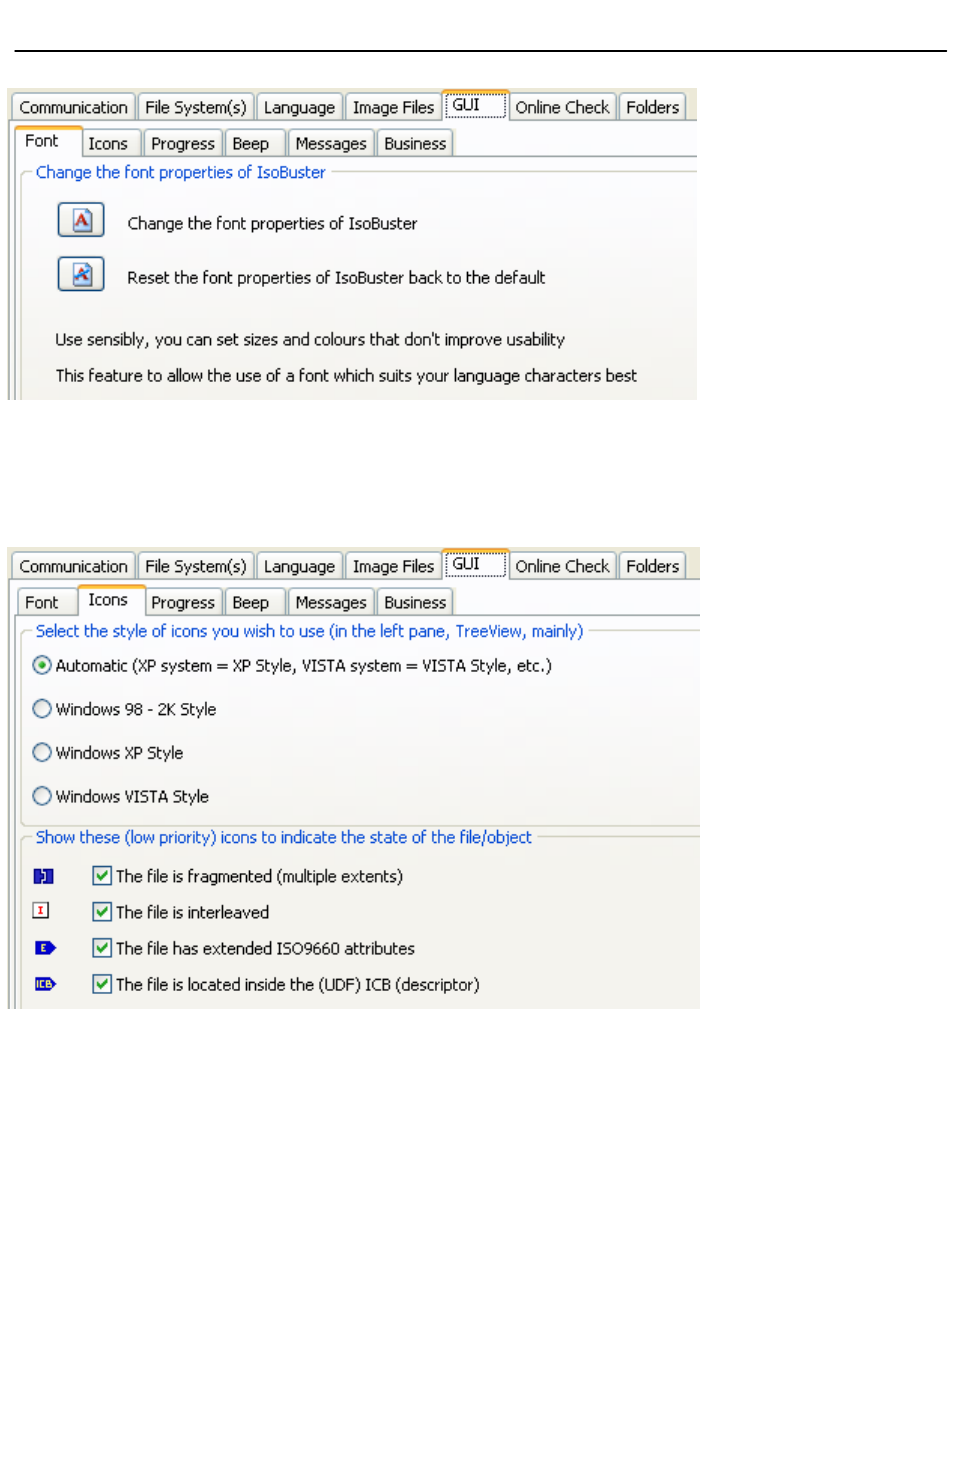Image resolution: width=962 pixels, height=1457 pixels.
Task: Click the extended ISO9660 attributes 'E' icon
Action: pos(45,947)
